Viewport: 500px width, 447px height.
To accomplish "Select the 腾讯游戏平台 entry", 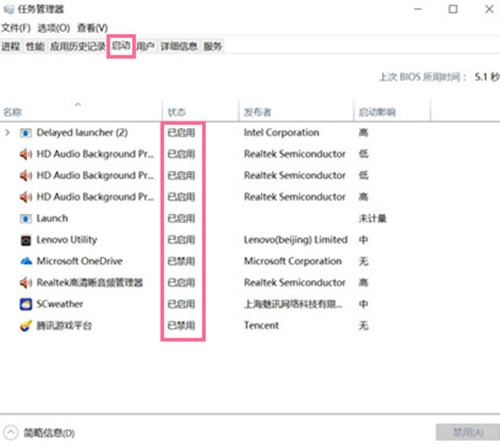I will [64, 326].
